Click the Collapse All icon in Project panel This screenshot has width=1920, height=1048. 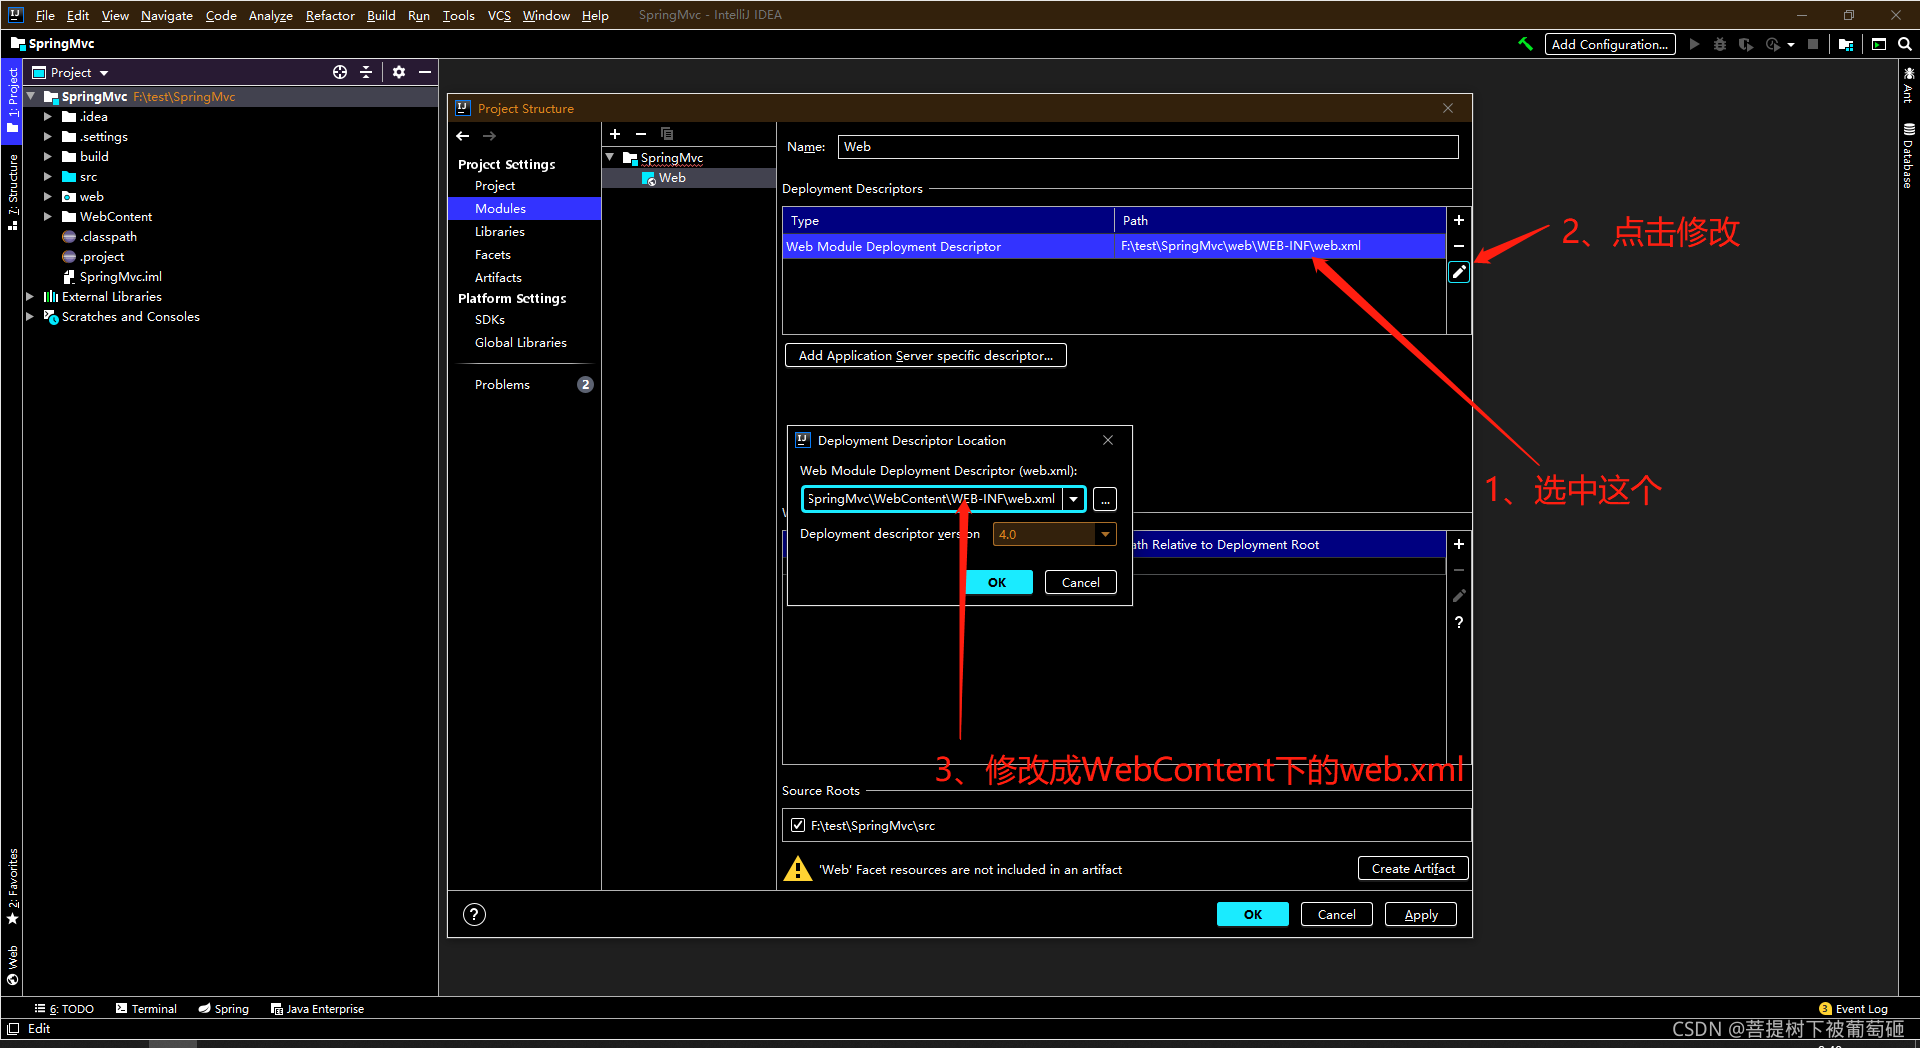tap(366, 72)
